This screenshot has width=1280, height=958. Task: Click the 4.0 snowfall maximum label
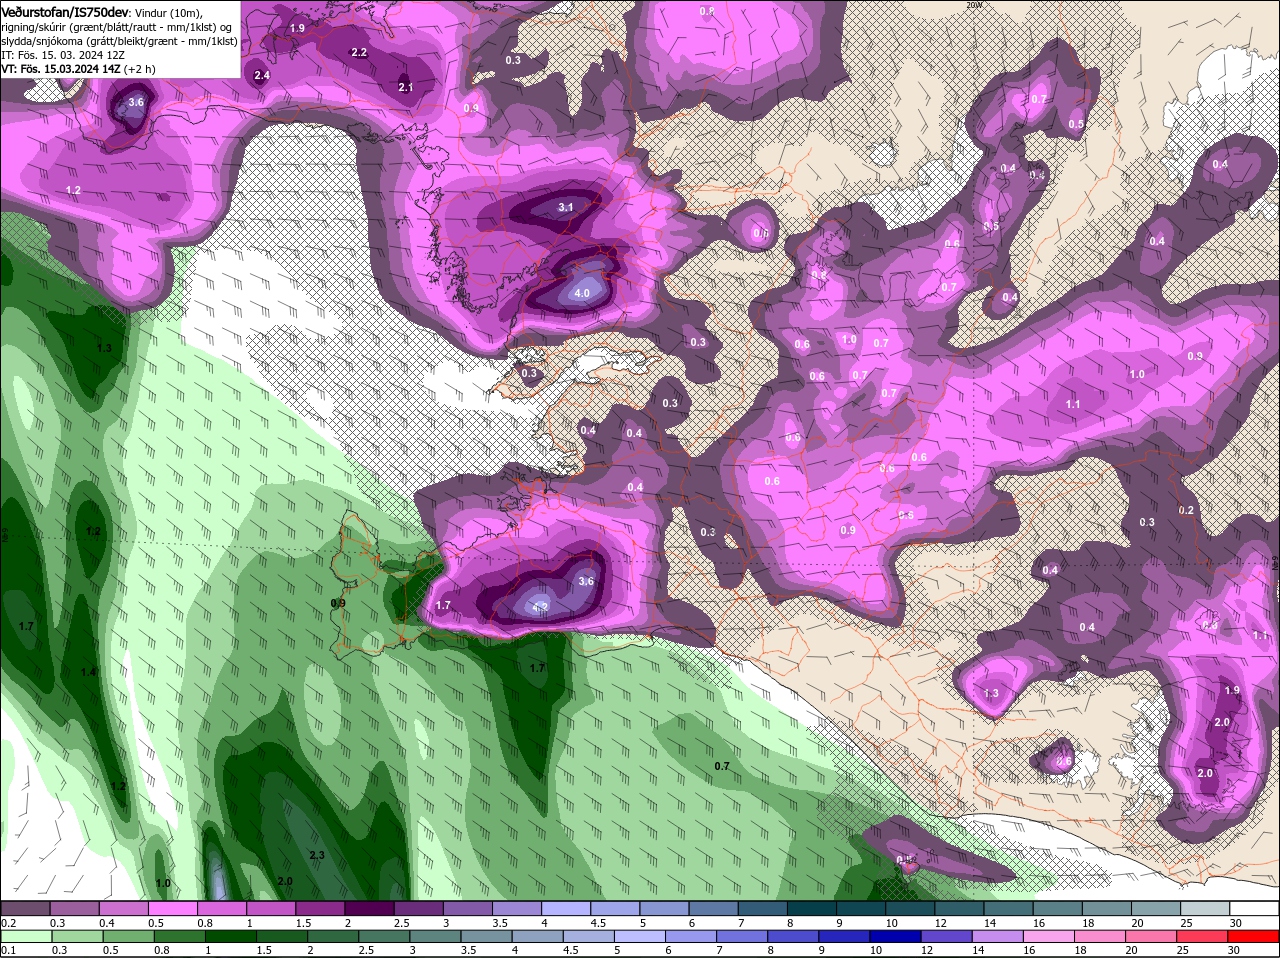point(581,293)
